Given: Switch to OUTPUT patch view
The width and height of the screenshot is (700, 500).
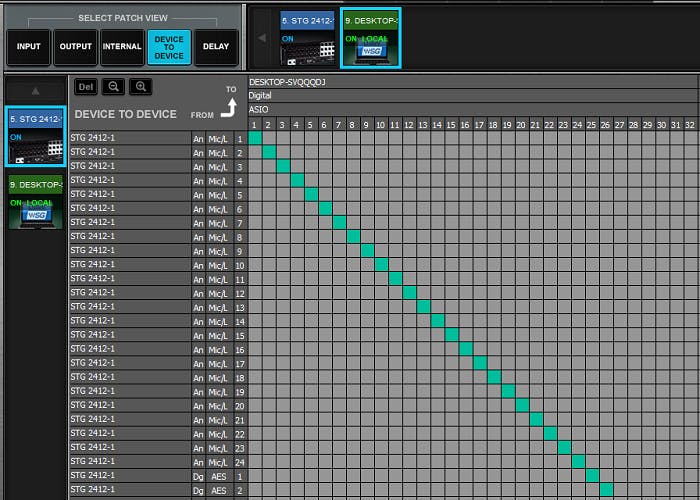Looking at the screenshot, I should (x=75, y=47).
